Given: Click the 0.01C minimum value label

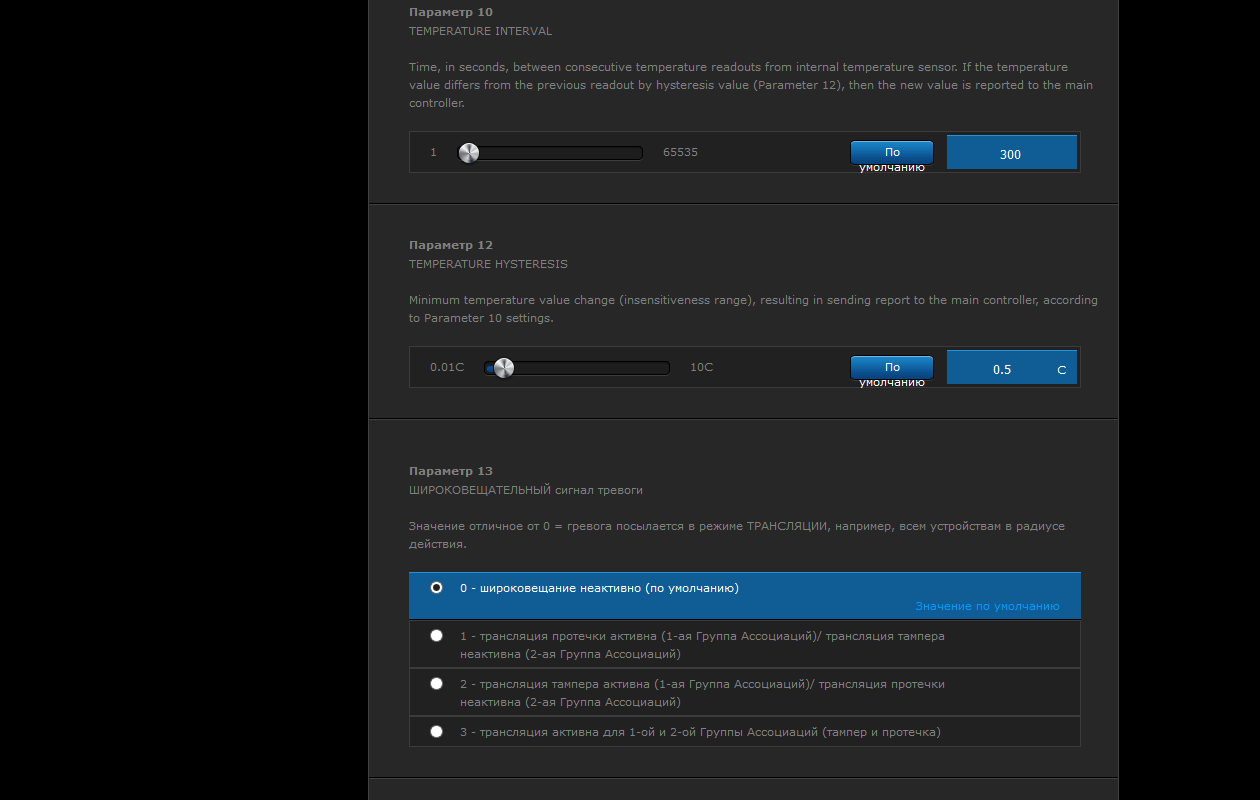Looking at the screenshot, I should pyautogui.click(x=447, y=367).
